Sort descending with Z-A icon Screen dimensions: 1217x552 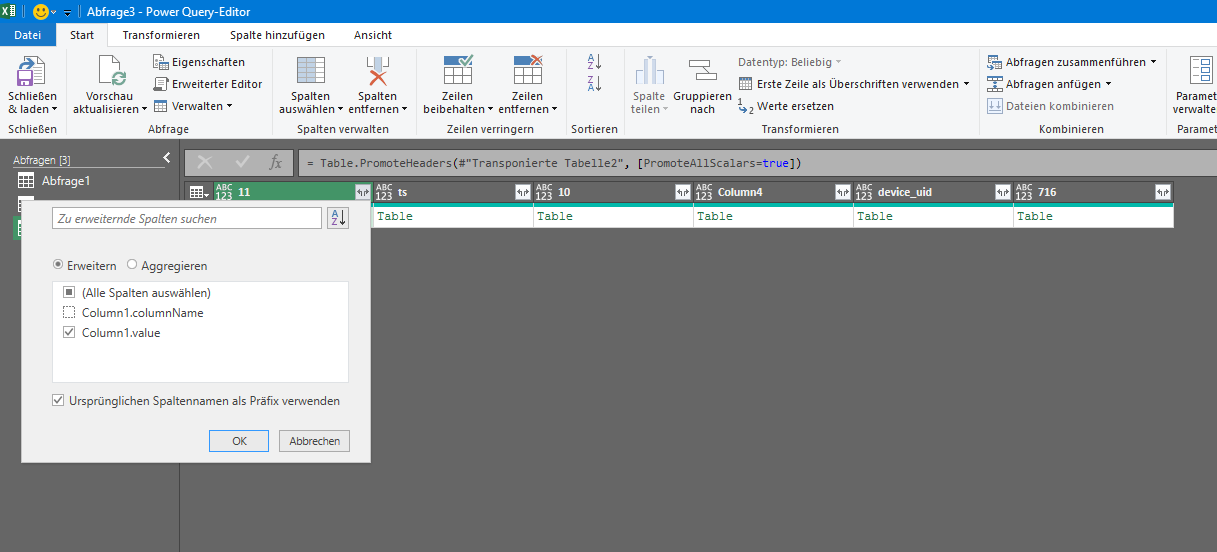tap(595, 84)
